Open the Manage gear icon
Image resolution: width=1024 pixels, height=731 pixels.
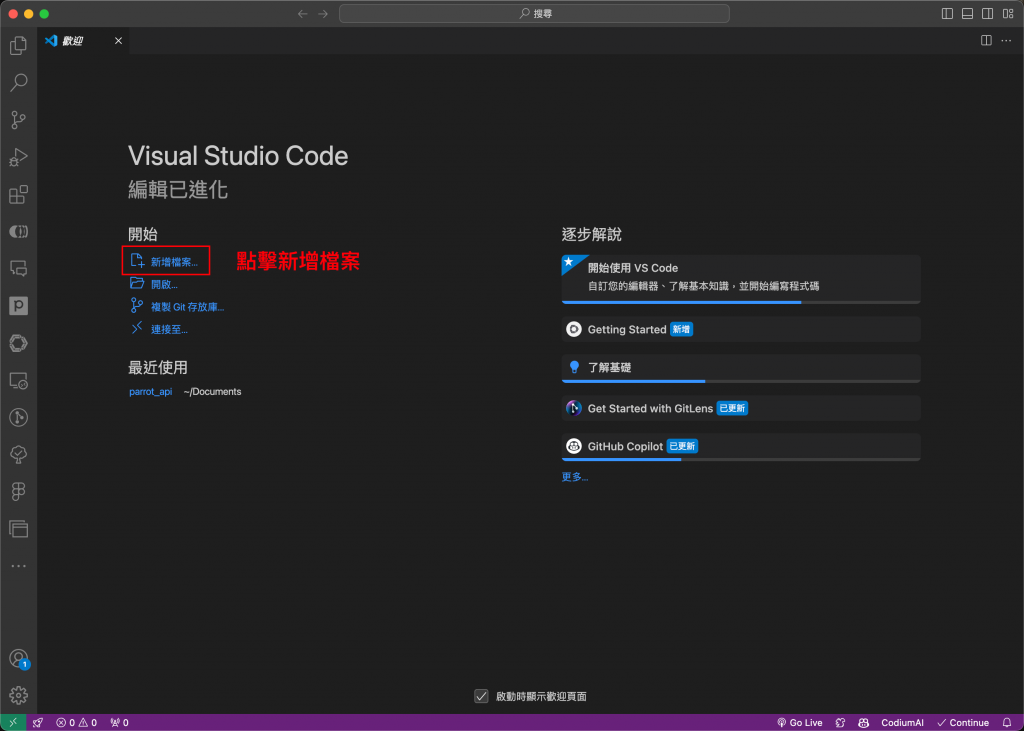coord(18,695)
